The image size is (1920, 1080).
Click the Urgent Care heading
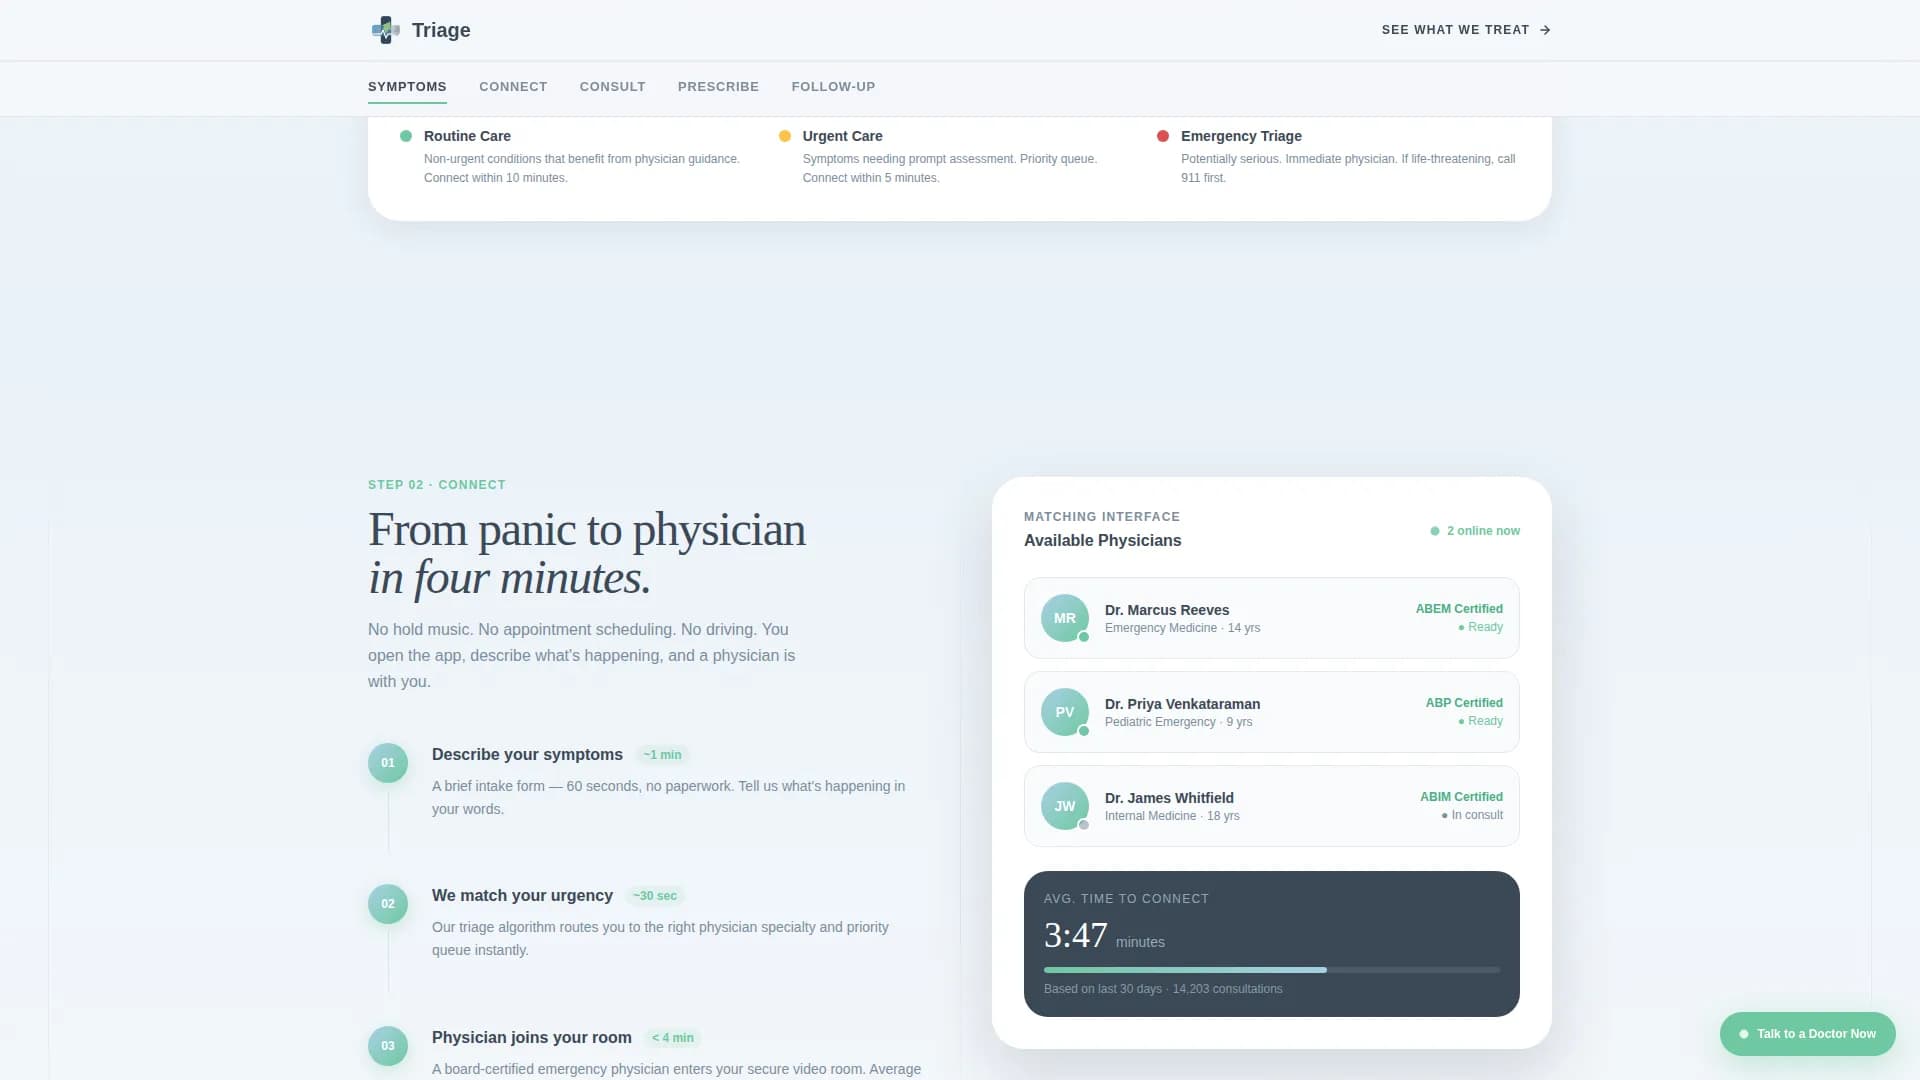[x=842, y=136]
